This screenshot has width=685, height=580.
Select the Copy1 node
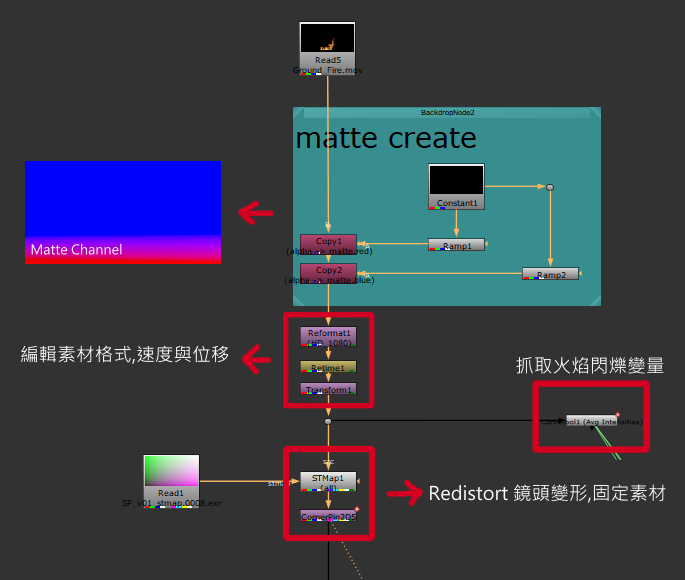(328, 241)
